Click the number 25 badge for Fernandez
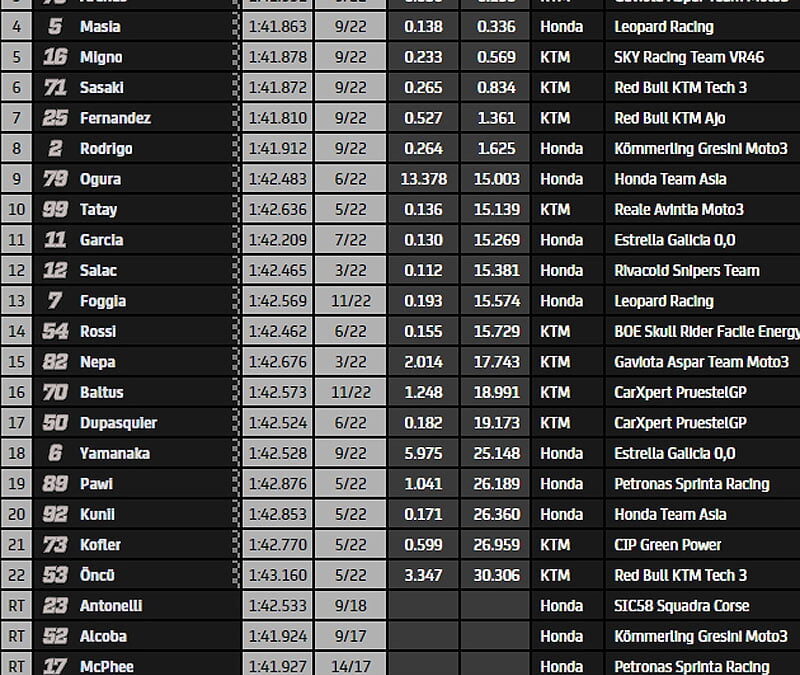 (x=55, y=118)
